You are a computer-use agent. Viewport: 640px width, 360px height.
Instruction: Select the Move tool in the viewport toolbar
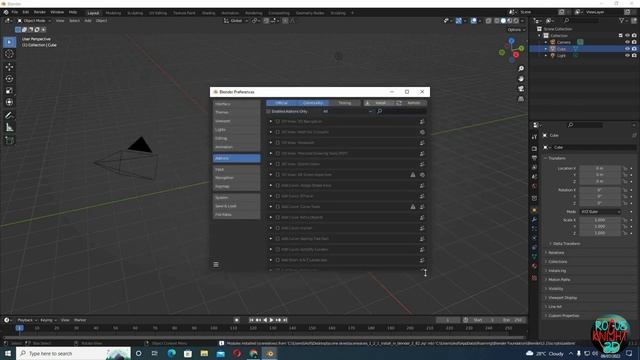pyautogui.click(x=9, y=67)
